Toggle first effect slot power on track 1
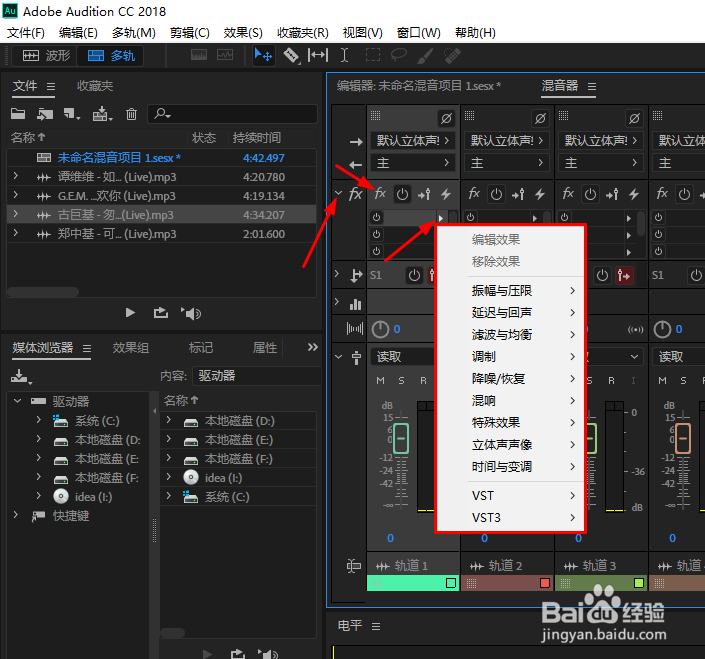Screen dimensions: 705x659 click(x=376, y=218)
